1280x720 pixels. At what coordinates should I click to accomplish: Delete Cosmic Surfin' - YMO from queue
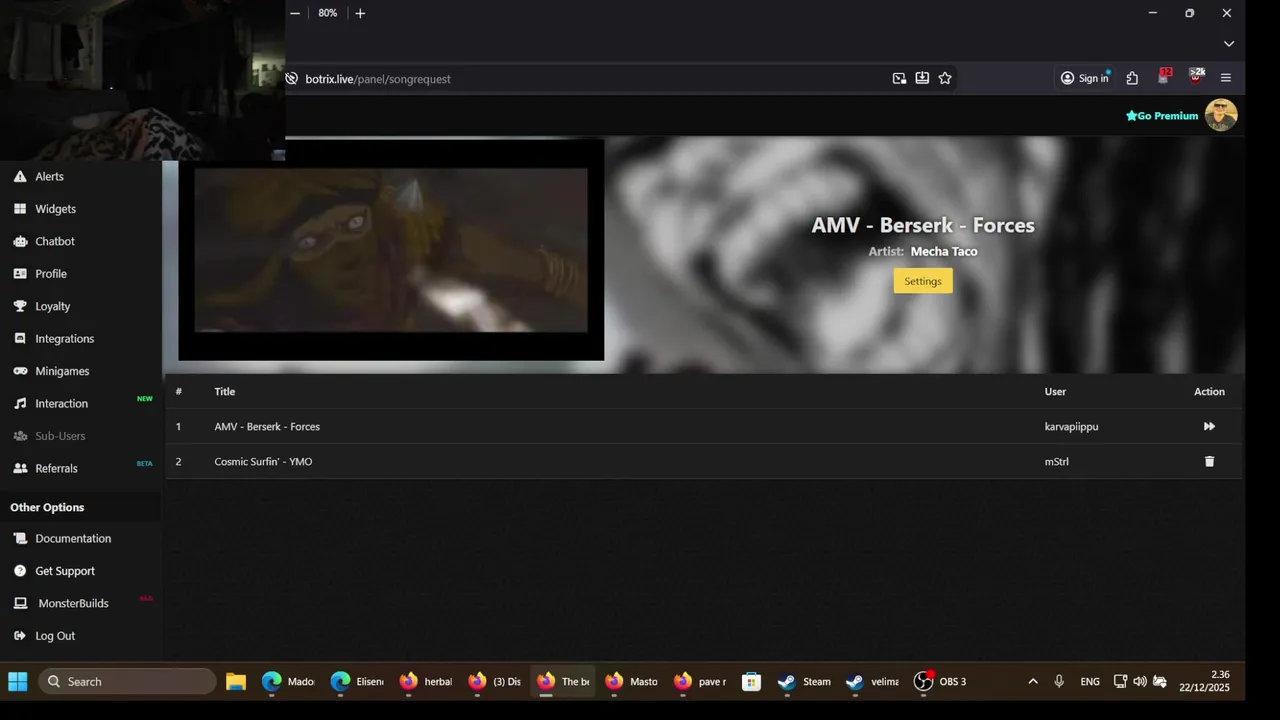pyautogui.click(x=1209, y=461)
